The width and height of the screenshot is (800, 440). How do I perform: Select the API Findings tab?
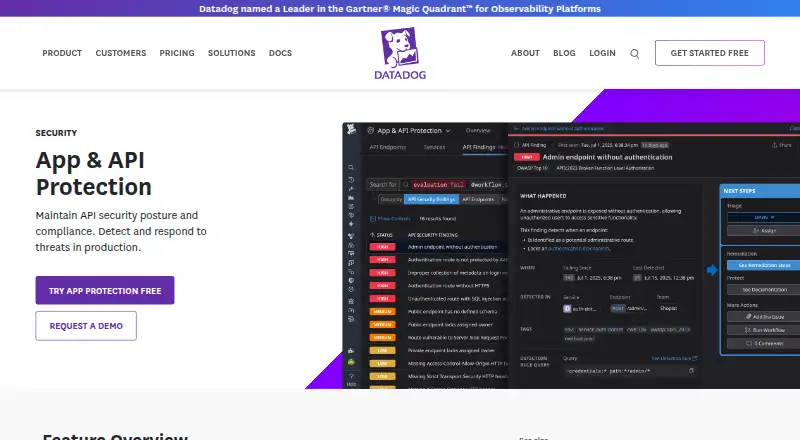pos(479,147)
